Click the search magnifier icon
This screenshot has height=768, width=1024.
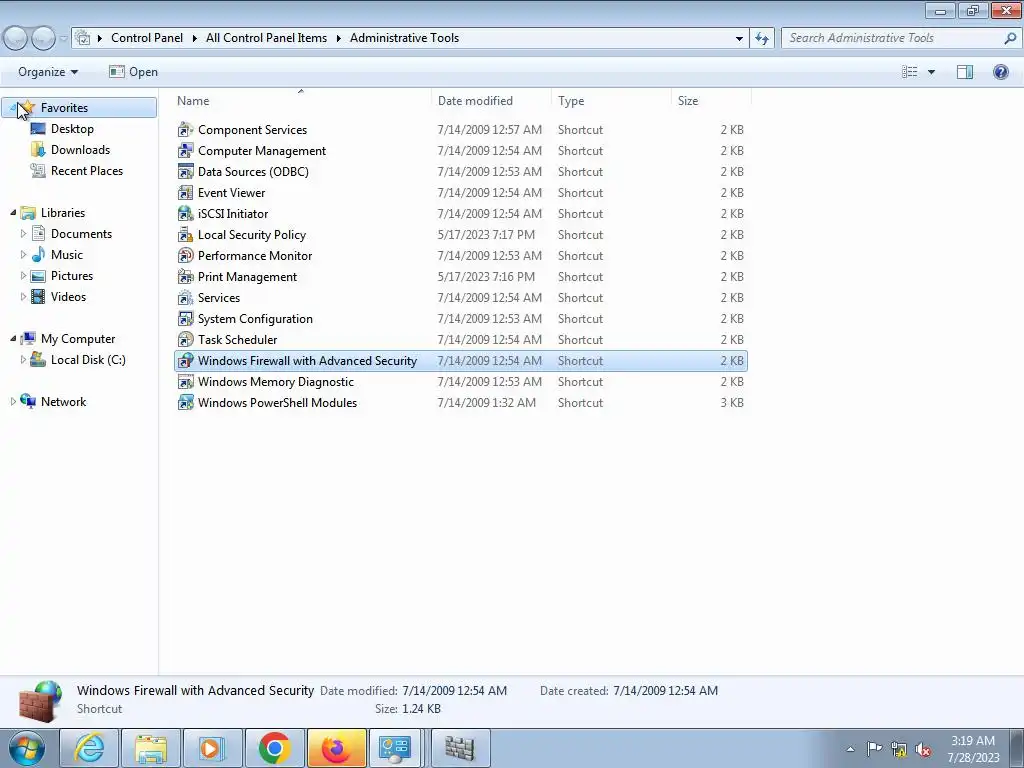(1010, 38)
